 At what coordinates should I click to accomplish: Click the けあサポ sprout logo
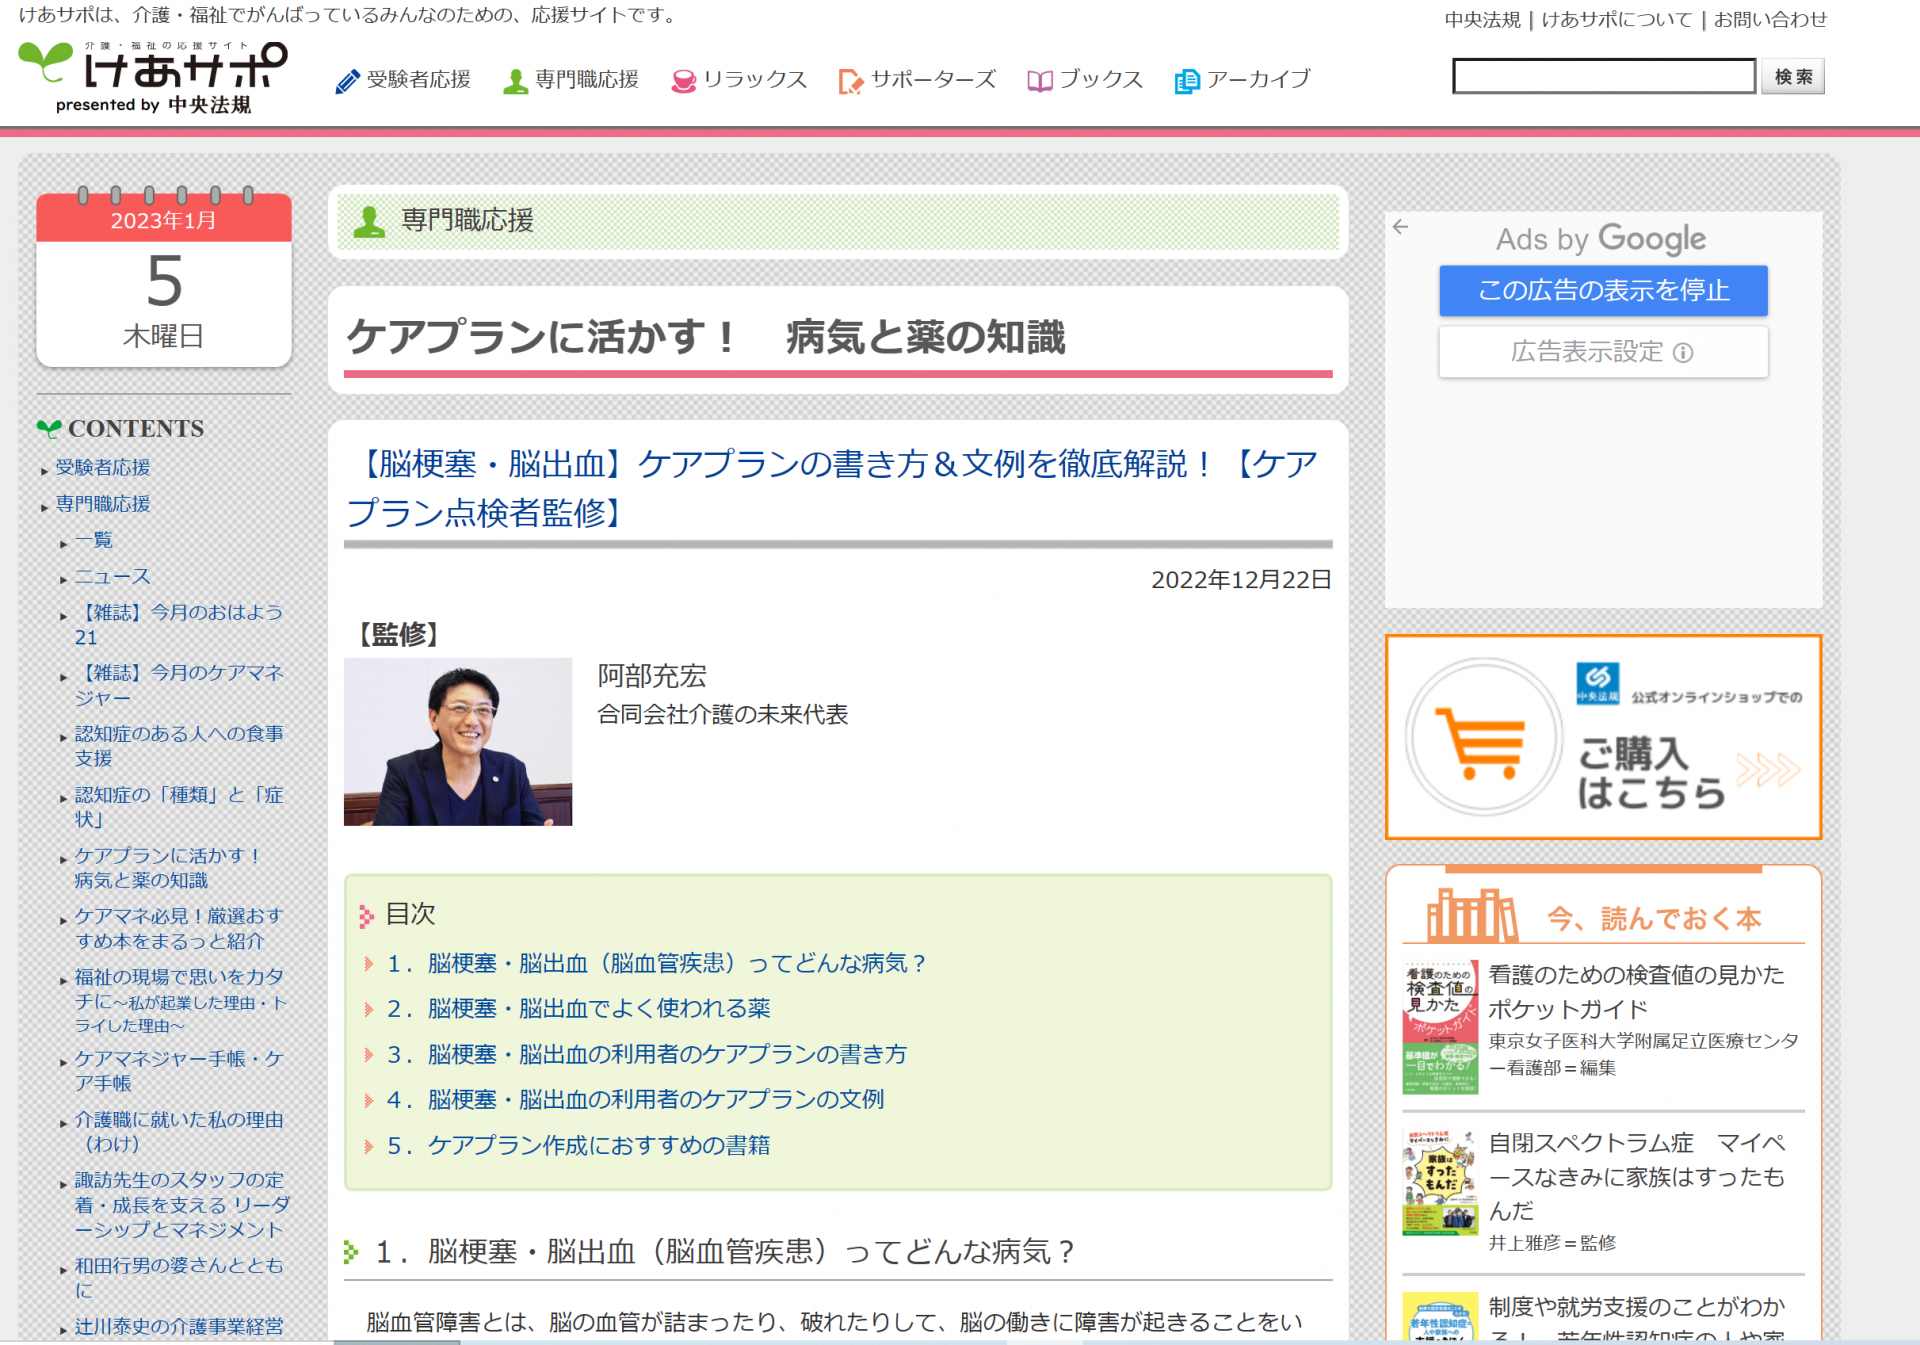[47, 63]
